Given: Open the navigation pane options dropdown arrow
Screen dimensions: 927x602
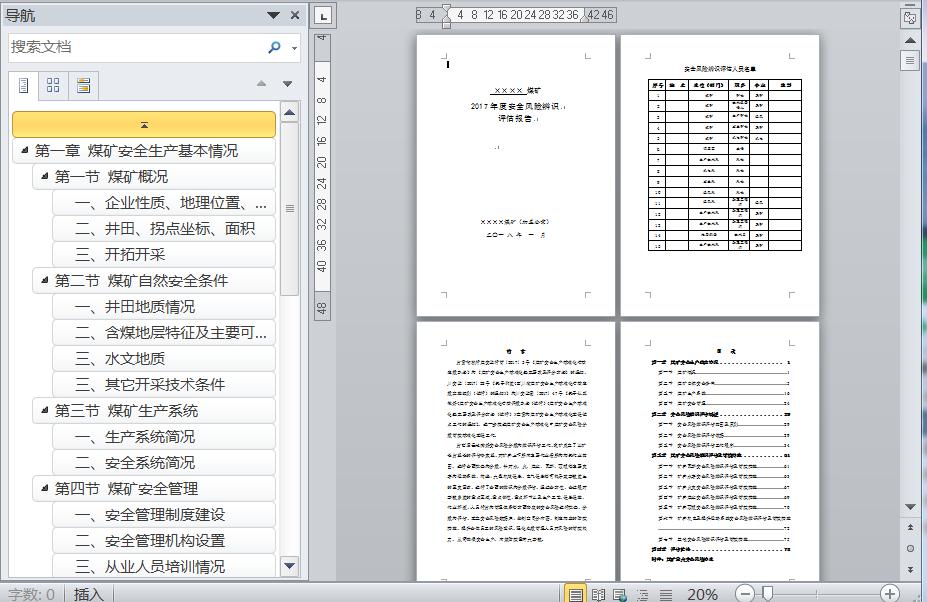Looking at the screenshot, I should tap(273, 15).
